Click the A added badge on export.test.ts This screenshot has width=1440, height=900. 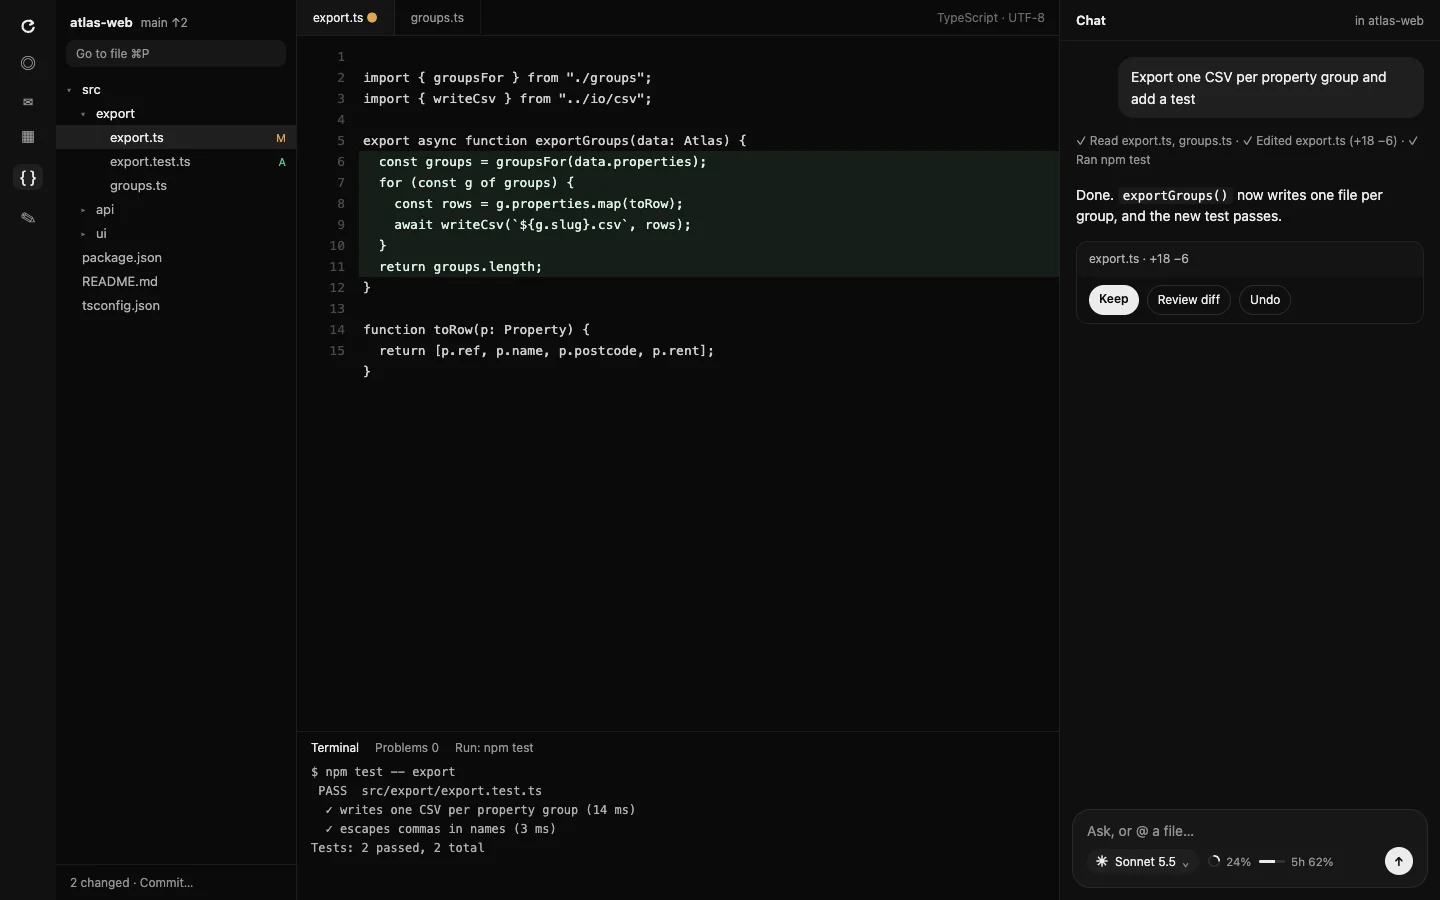click(282, 162)
